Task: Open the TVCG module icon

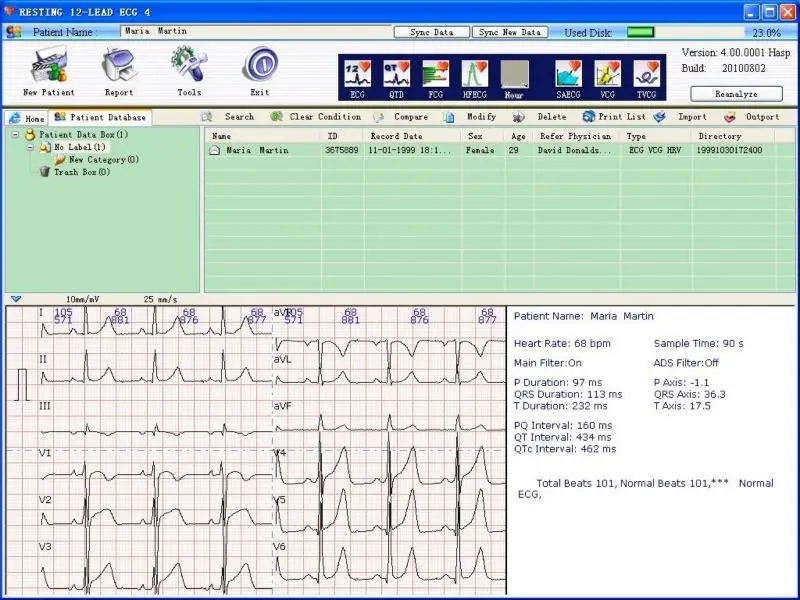Action: pos(647,75)
